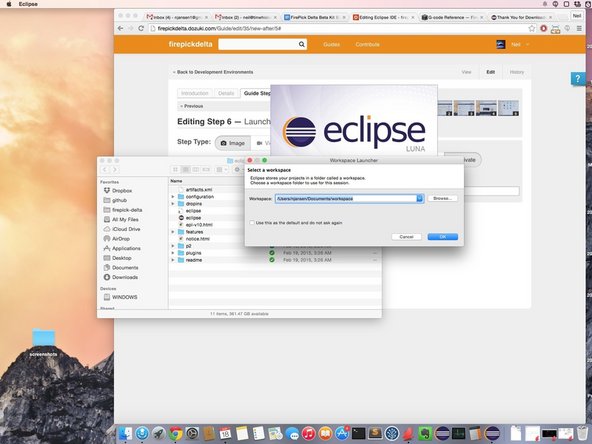Open Google Chrome from the Dock
The height and width of the screenshot is (444, 592).
tap(176, 433)
